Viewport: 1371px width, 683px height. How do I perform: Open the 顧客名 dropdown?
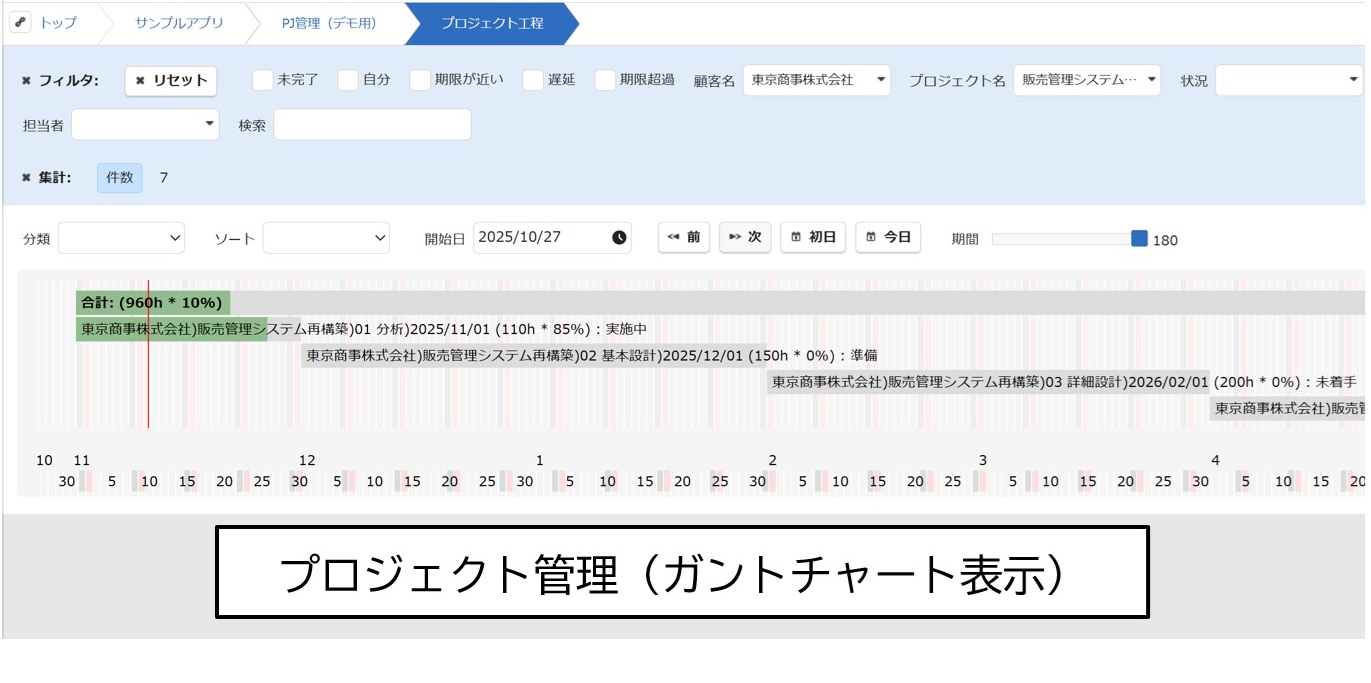[816, 80]
